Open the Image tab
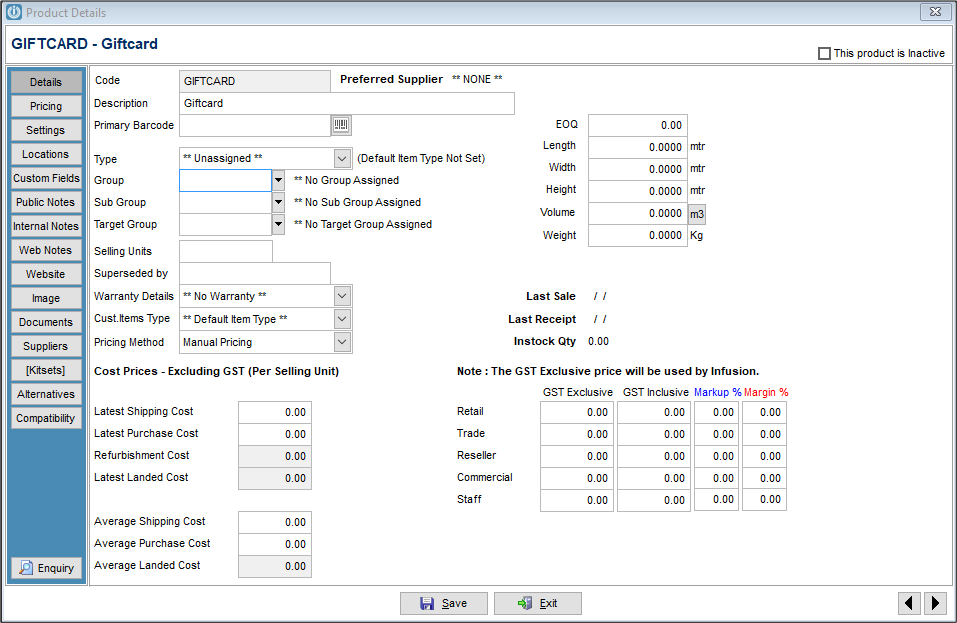The width and height of the screenshot is (957, 623). [46, 298]
